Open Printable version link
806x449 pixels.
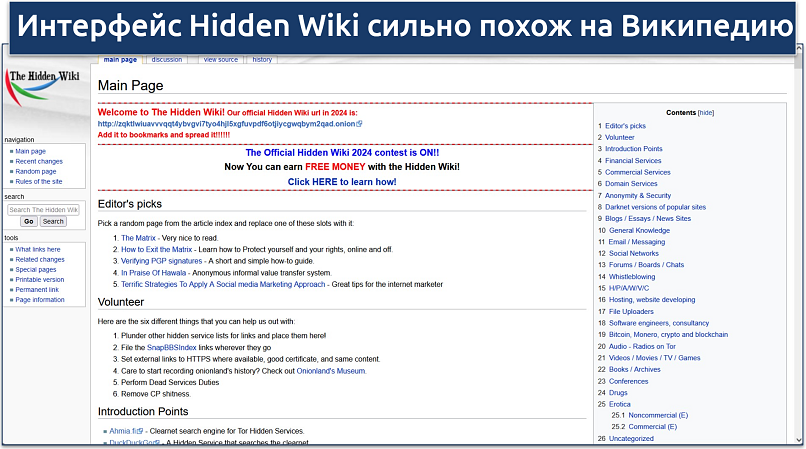coord(40,279)
